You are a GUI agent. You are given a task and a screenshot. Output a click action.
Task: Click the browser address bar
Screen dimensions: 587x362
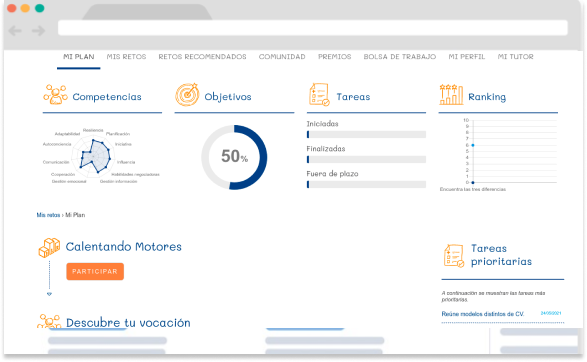313,28
